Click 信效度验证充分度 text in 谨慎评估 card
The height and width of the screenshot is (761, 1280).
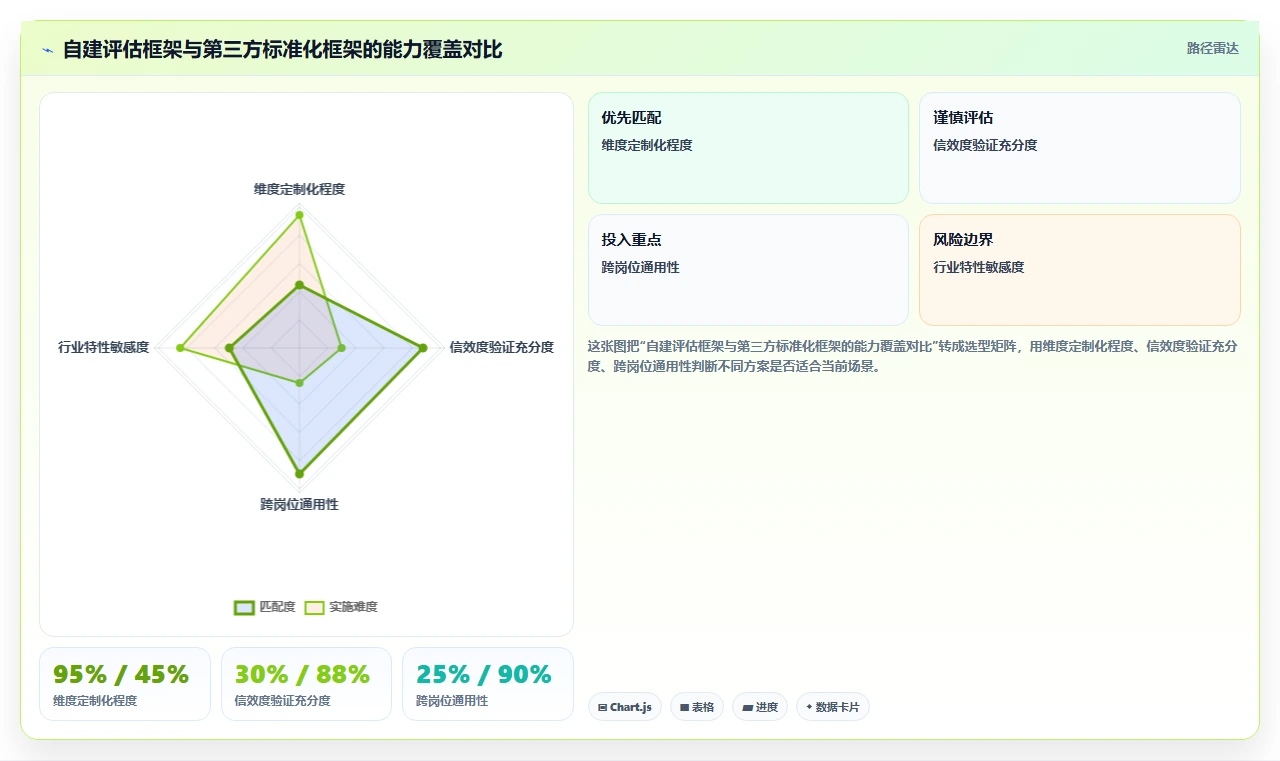985,145
